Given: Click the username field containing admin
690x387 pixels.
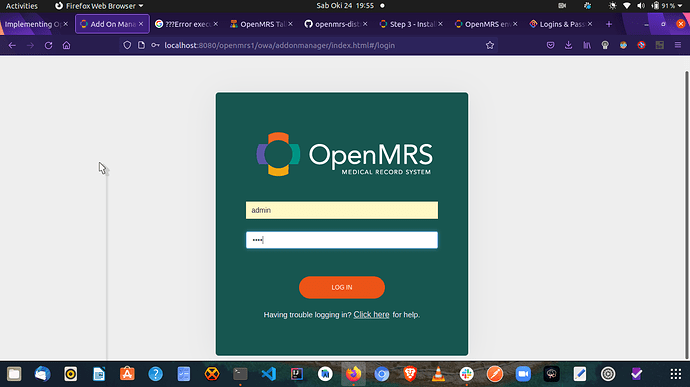Looking at the screenshot, I should tap(342, 210).
